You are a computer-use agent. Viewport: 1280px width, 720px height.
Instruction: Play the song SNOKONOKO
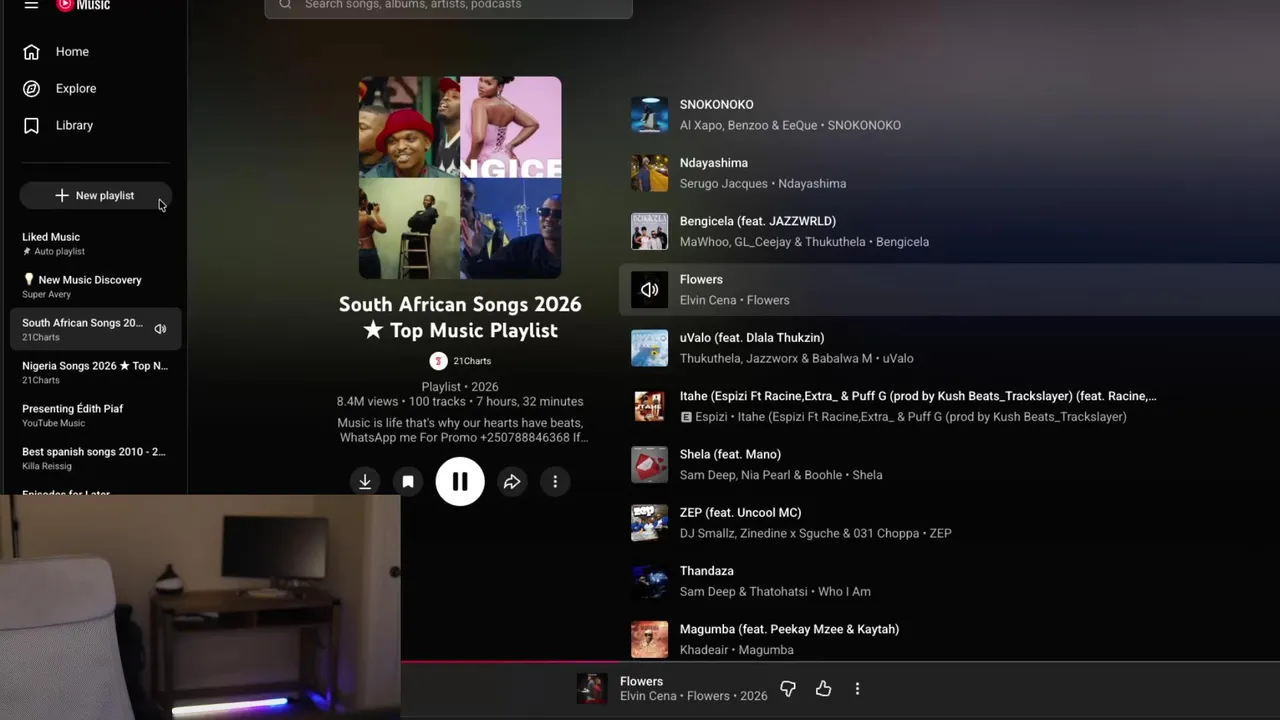click(x=716, y=105)
